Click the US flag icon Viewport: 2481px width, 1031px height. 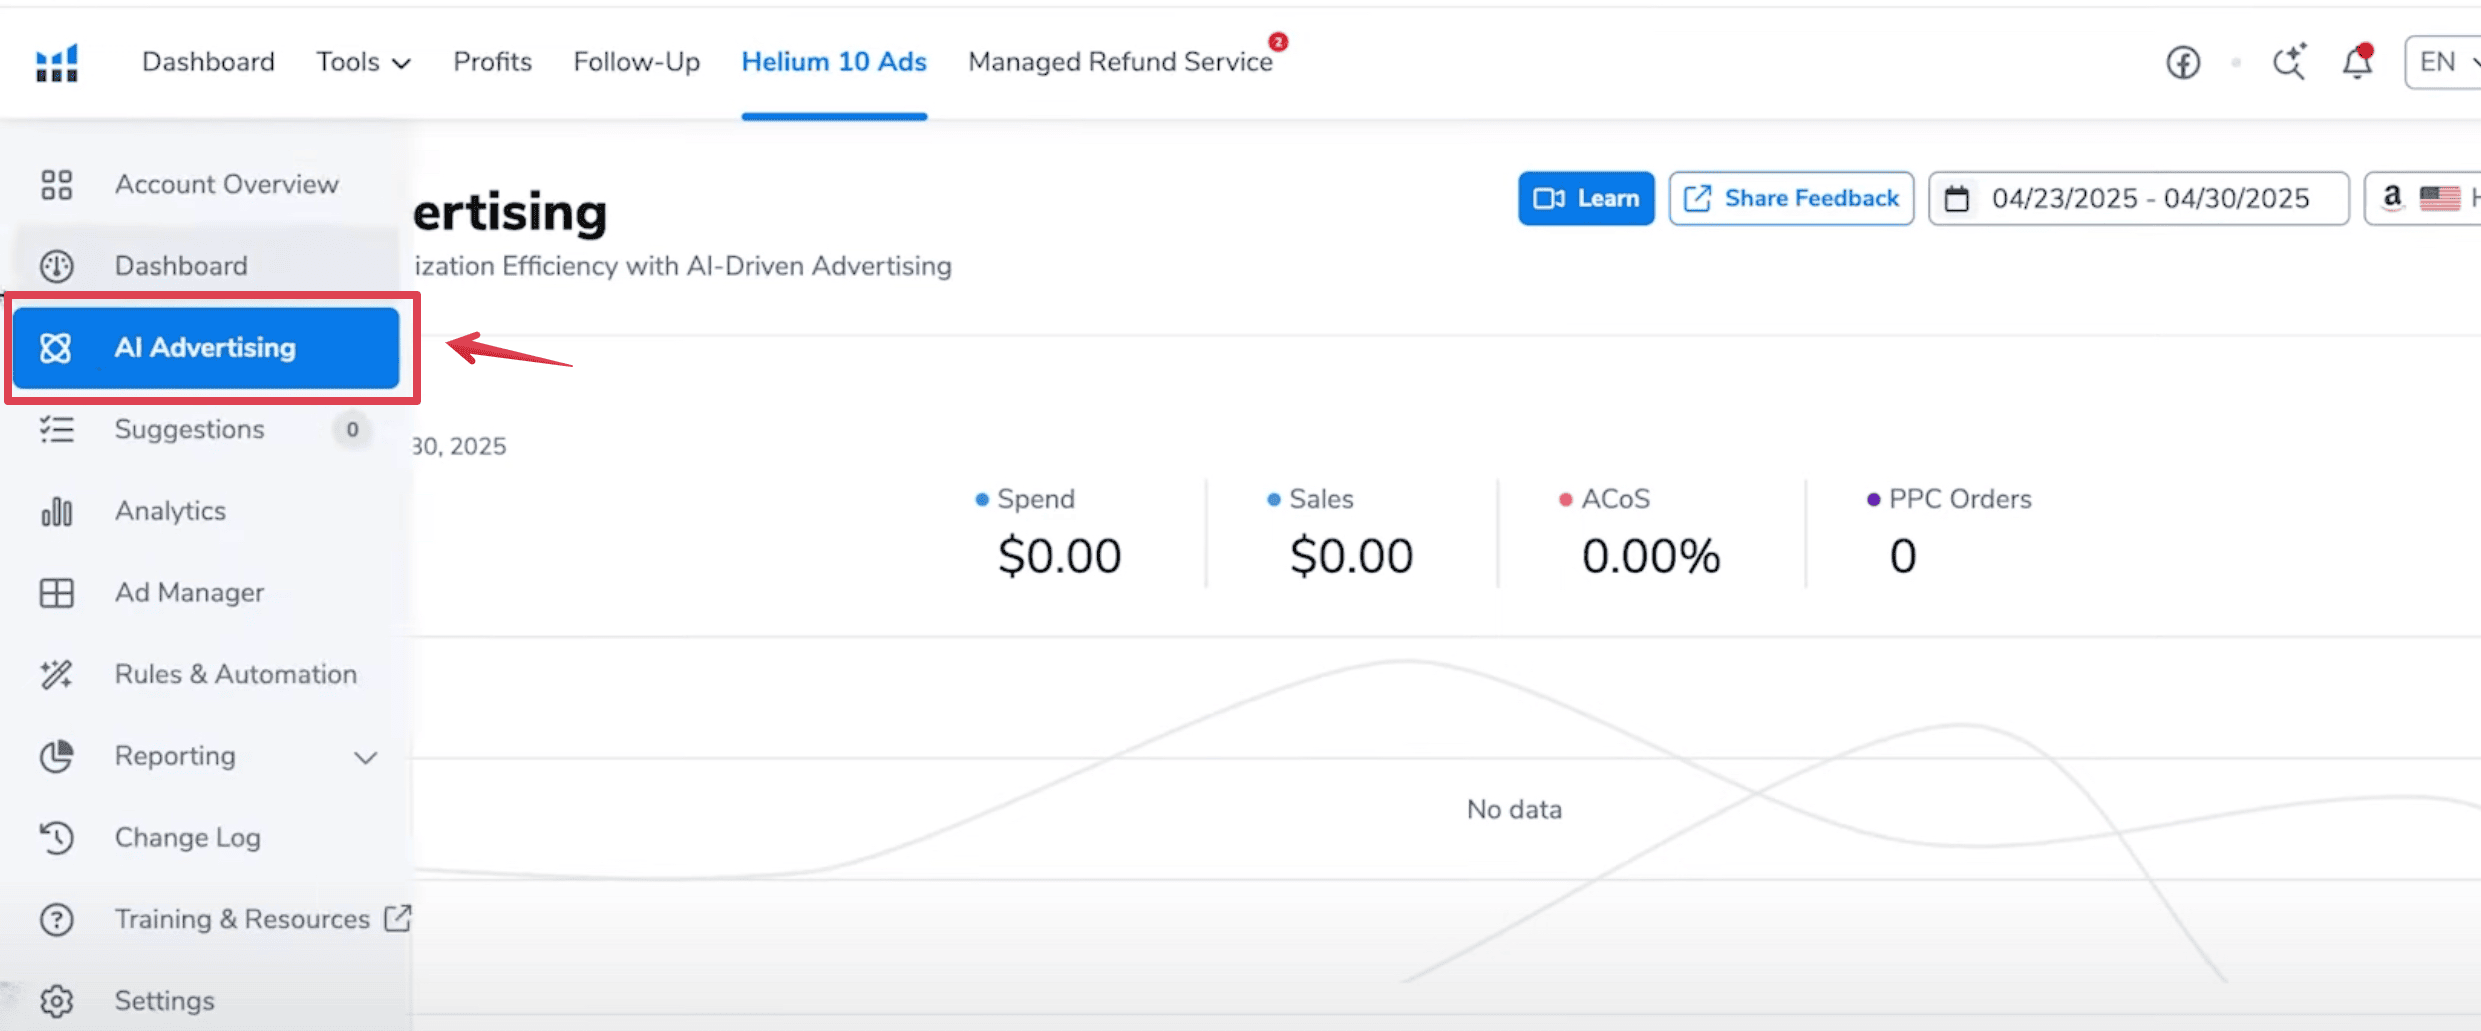tap(2440, 198)
